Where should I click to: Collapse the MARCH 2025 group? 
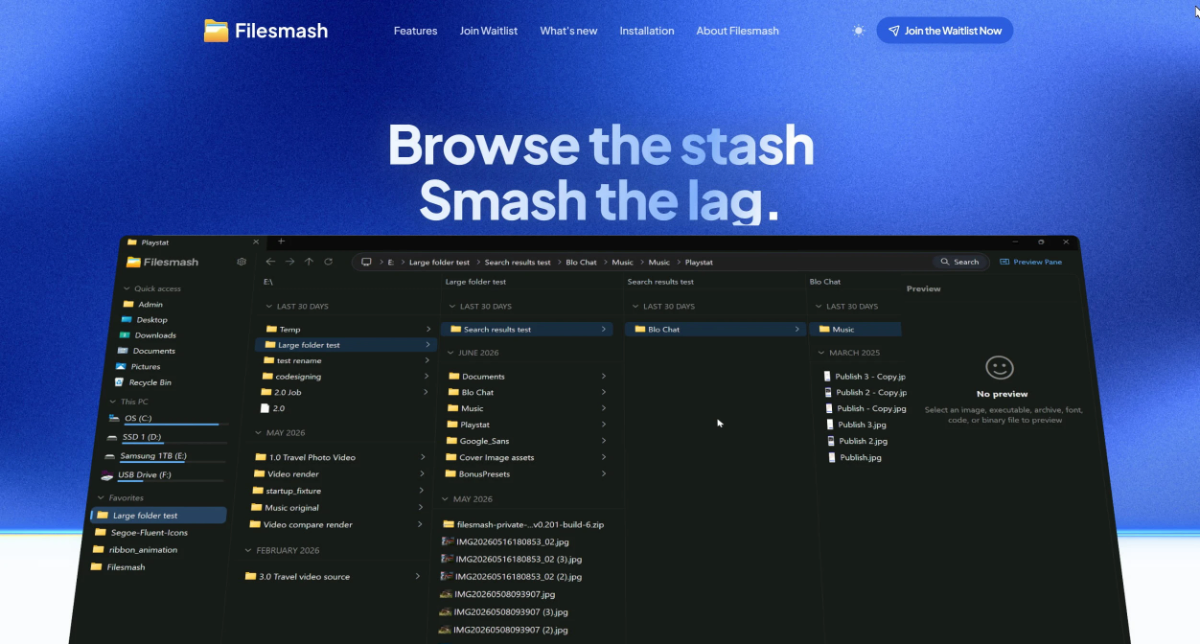tap(820, 353)
